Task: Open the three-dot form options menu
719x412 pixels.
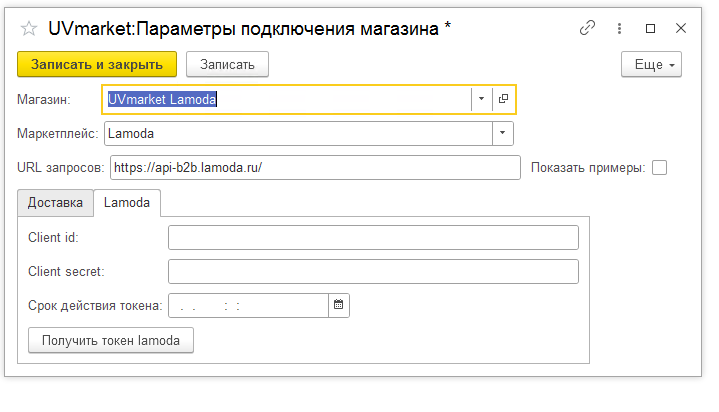Action: coord(619,28)
